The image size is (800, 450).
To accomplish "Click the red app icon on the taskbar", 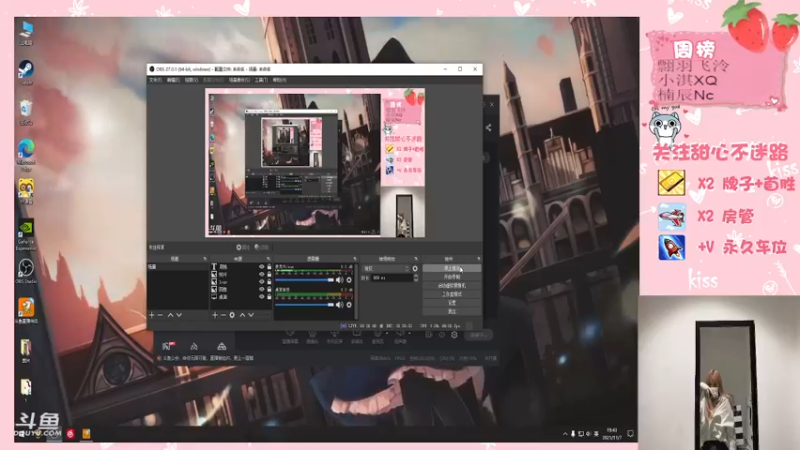I will coord(70,434).
